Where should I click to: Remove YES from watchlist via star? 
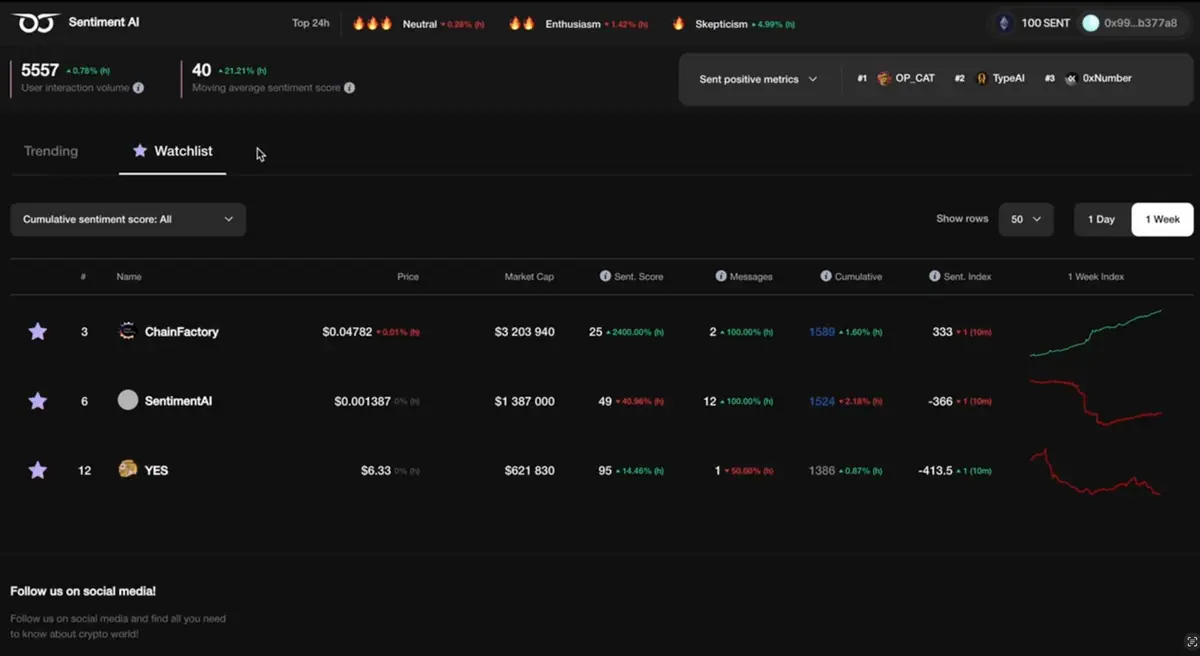click(37, 470)
